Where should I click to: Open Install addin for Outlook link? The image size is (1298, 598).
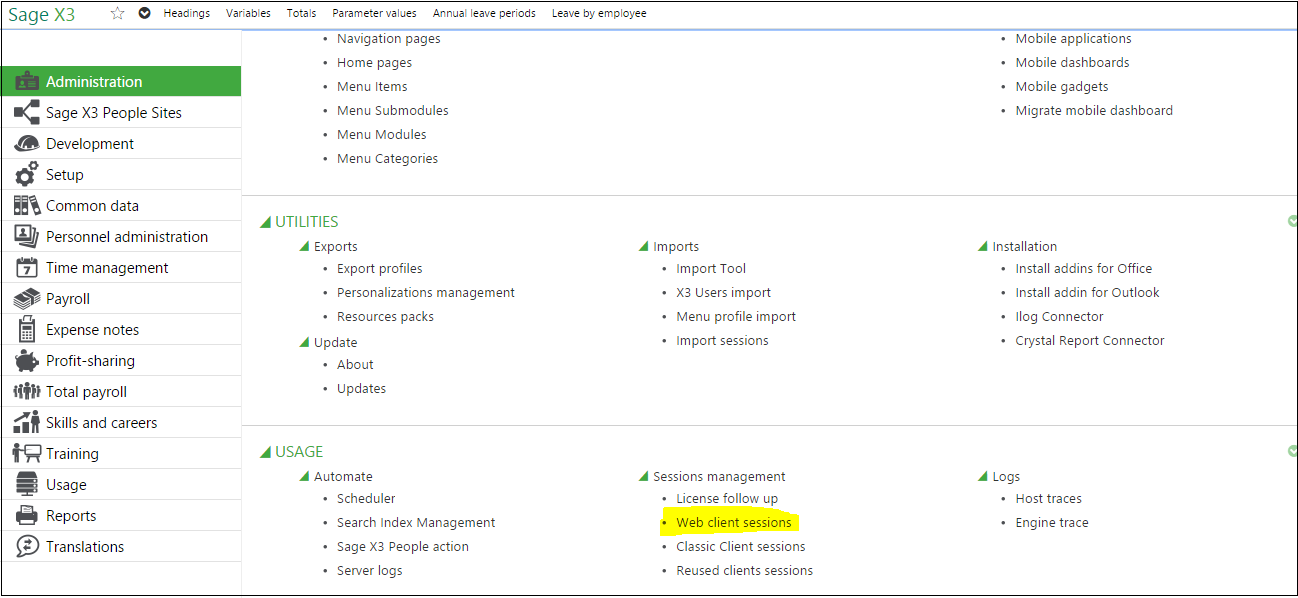click(x=1088, y=292)
